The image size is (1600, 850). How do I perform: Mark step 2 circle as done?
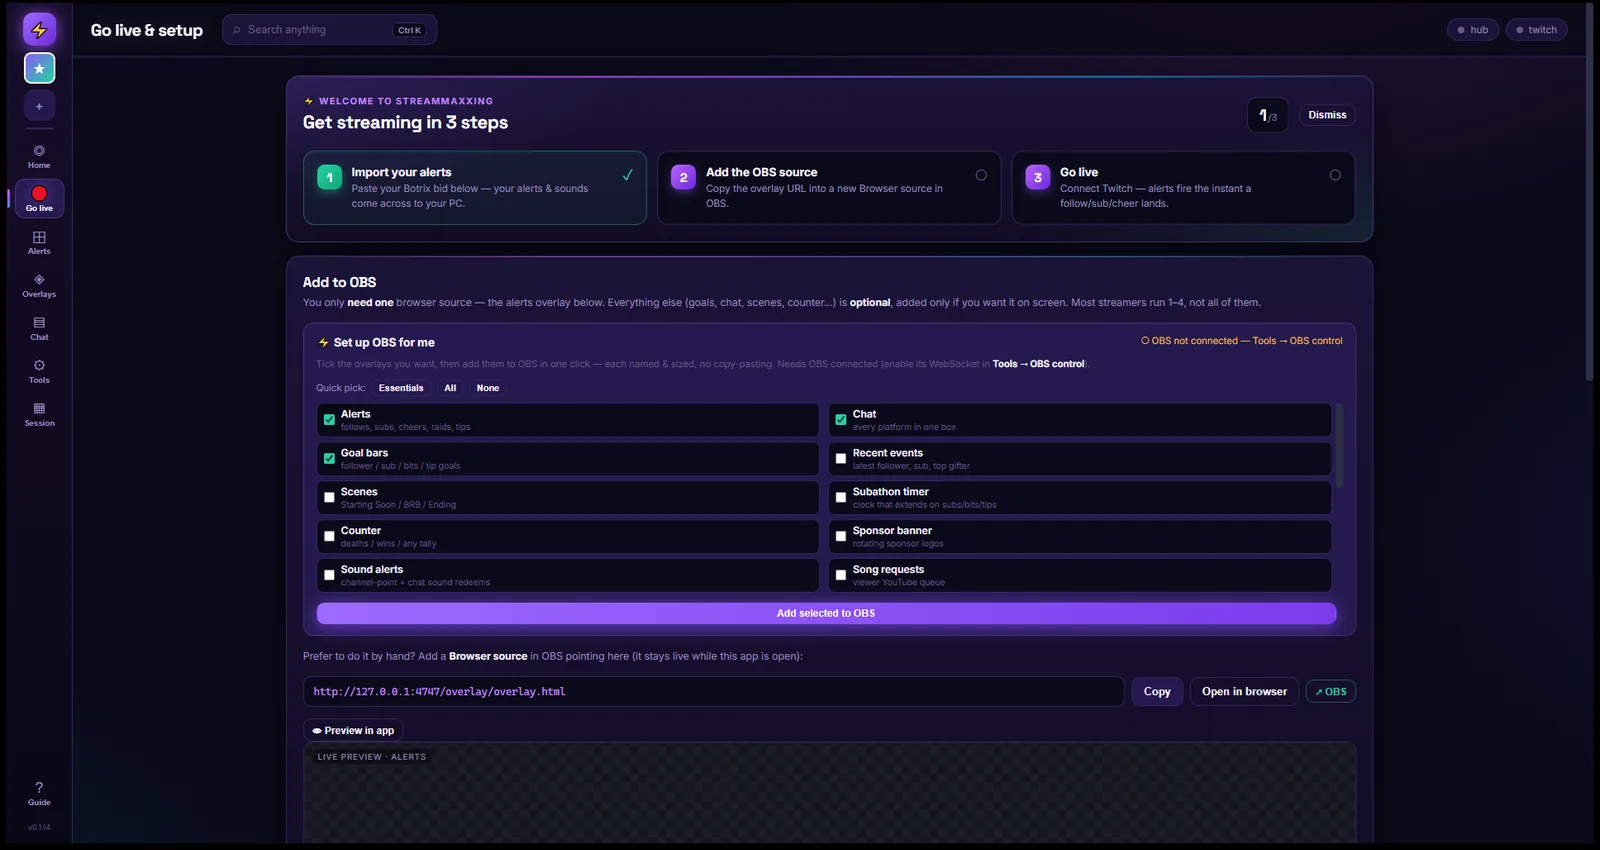pos(981,175)
